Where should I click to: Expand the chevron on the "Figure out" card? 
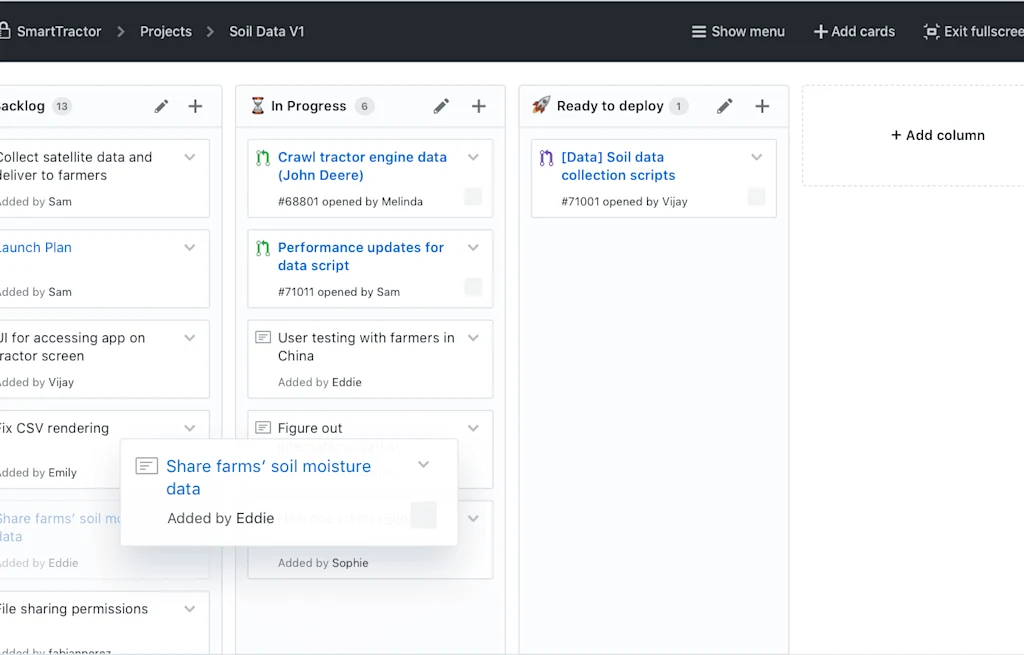tap(473, 427)
